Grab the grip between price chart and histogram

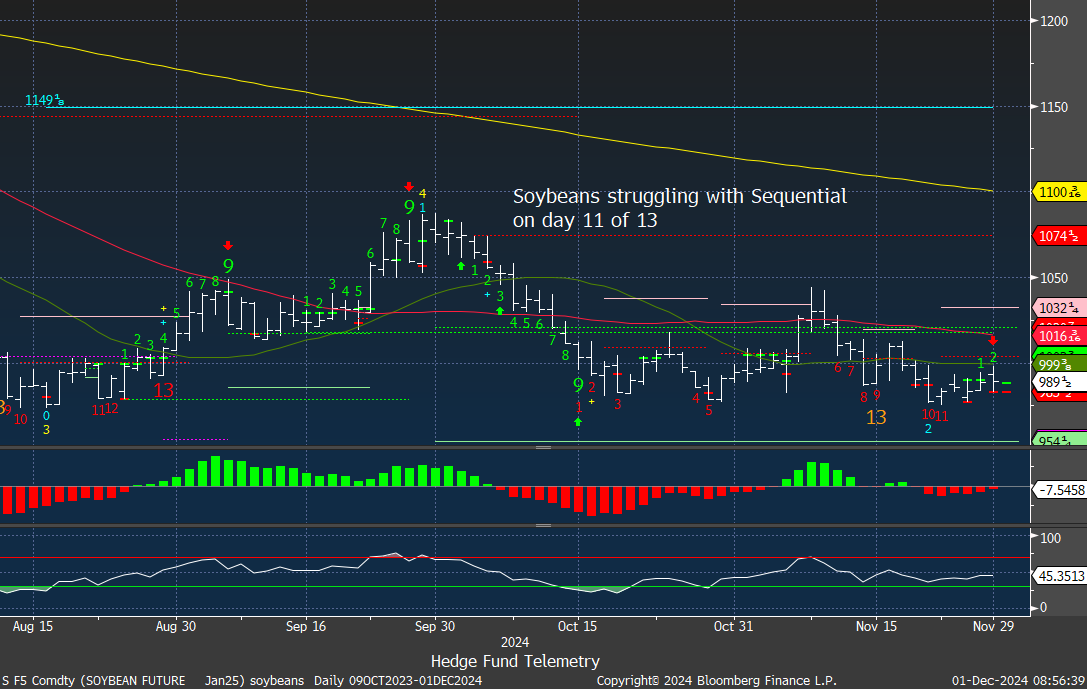click(x=544, y=448)
